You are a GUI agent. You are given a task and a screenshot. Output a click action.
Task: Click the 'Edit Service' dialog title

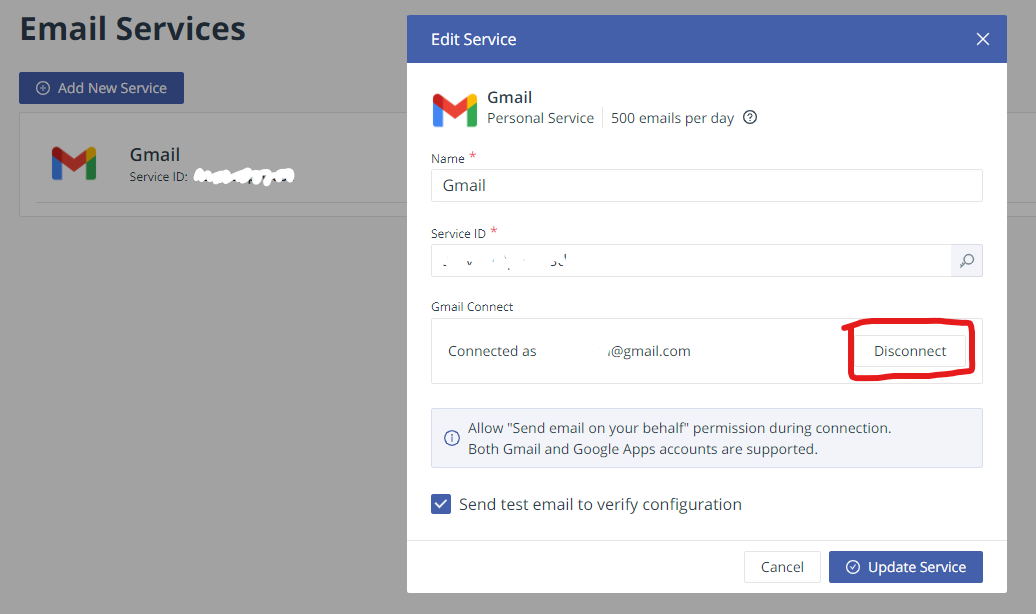(x=474, y=40)
